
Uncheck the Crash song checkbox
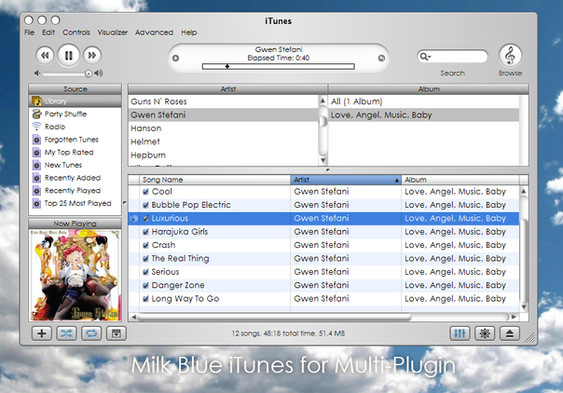[x=146, y=245]
